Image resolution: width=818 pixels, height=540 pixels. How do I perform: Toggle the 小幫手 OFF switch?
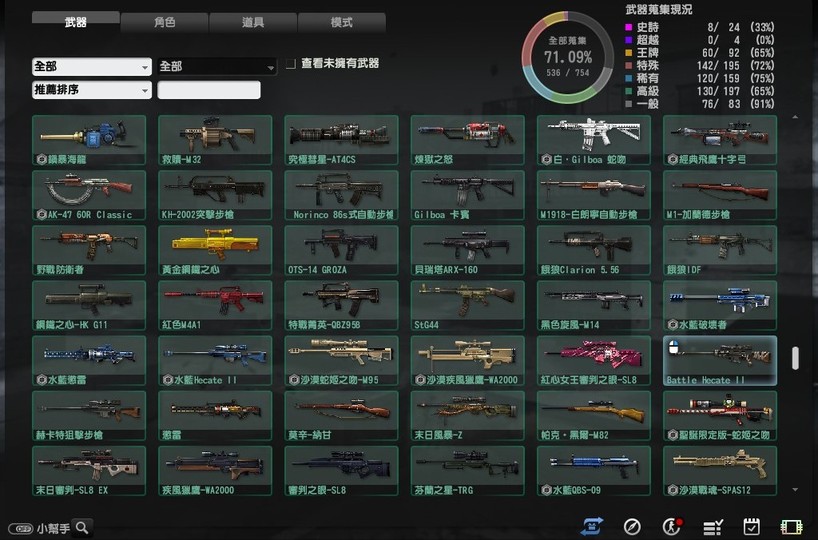[x=20, y=528]
